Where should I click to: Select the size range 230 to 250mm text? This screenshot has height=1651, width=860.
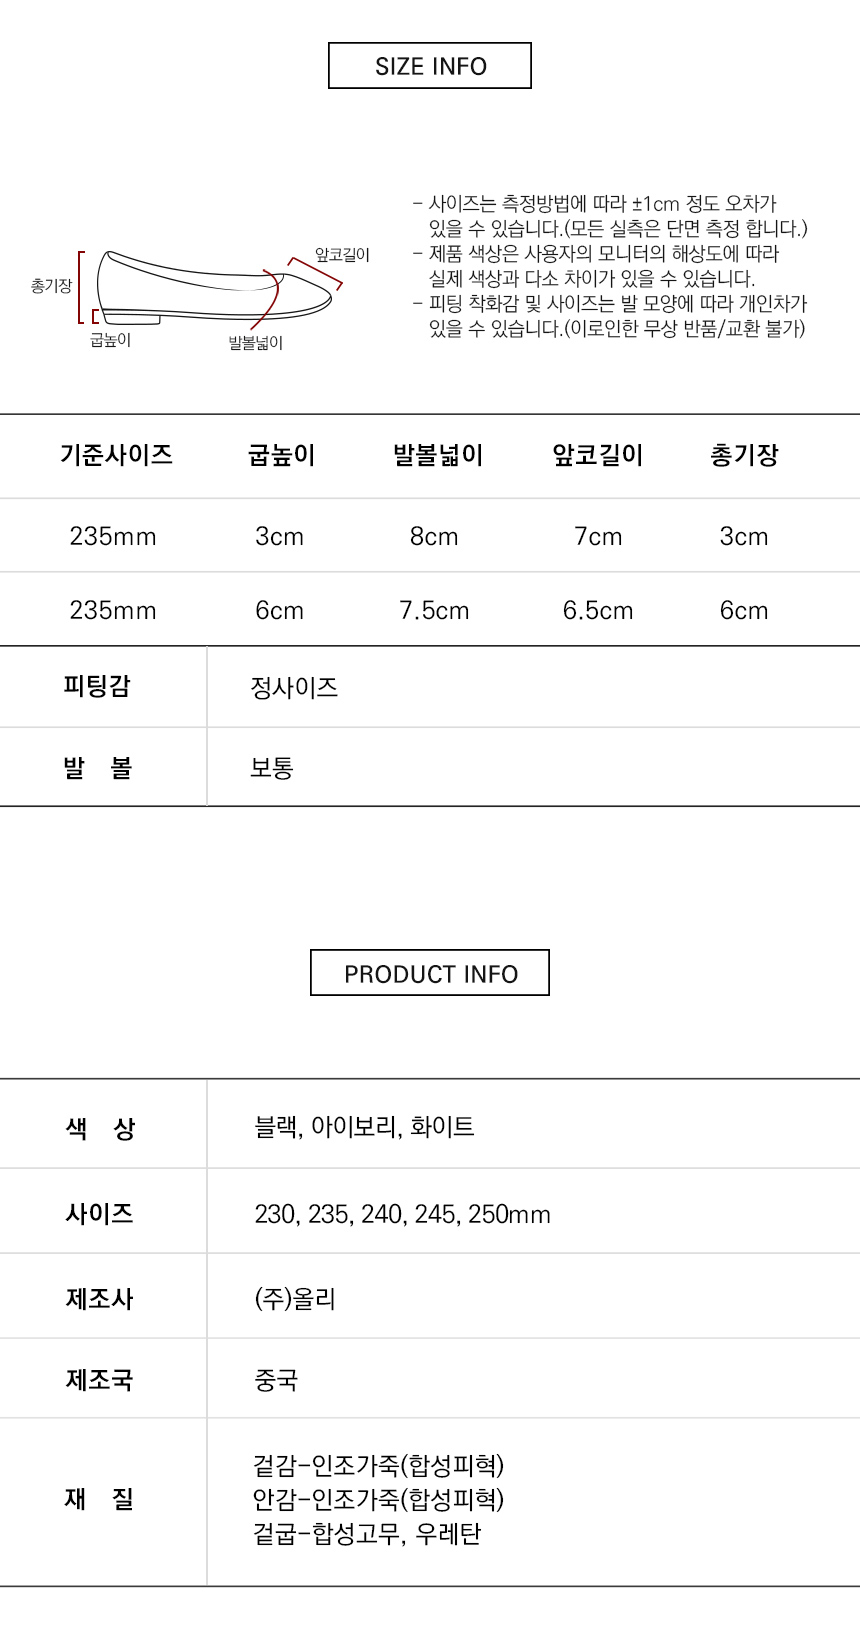402,1214
